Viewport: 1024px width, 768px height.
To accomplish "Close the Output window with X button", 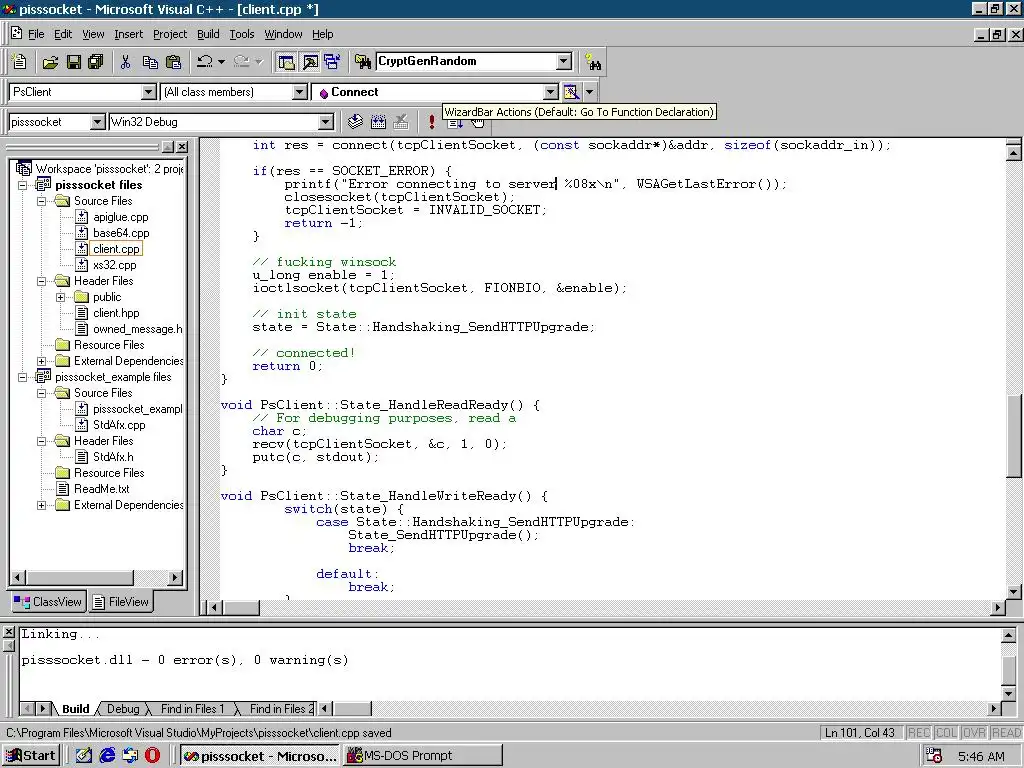I will pyautogui.click(x=8, y=632).
